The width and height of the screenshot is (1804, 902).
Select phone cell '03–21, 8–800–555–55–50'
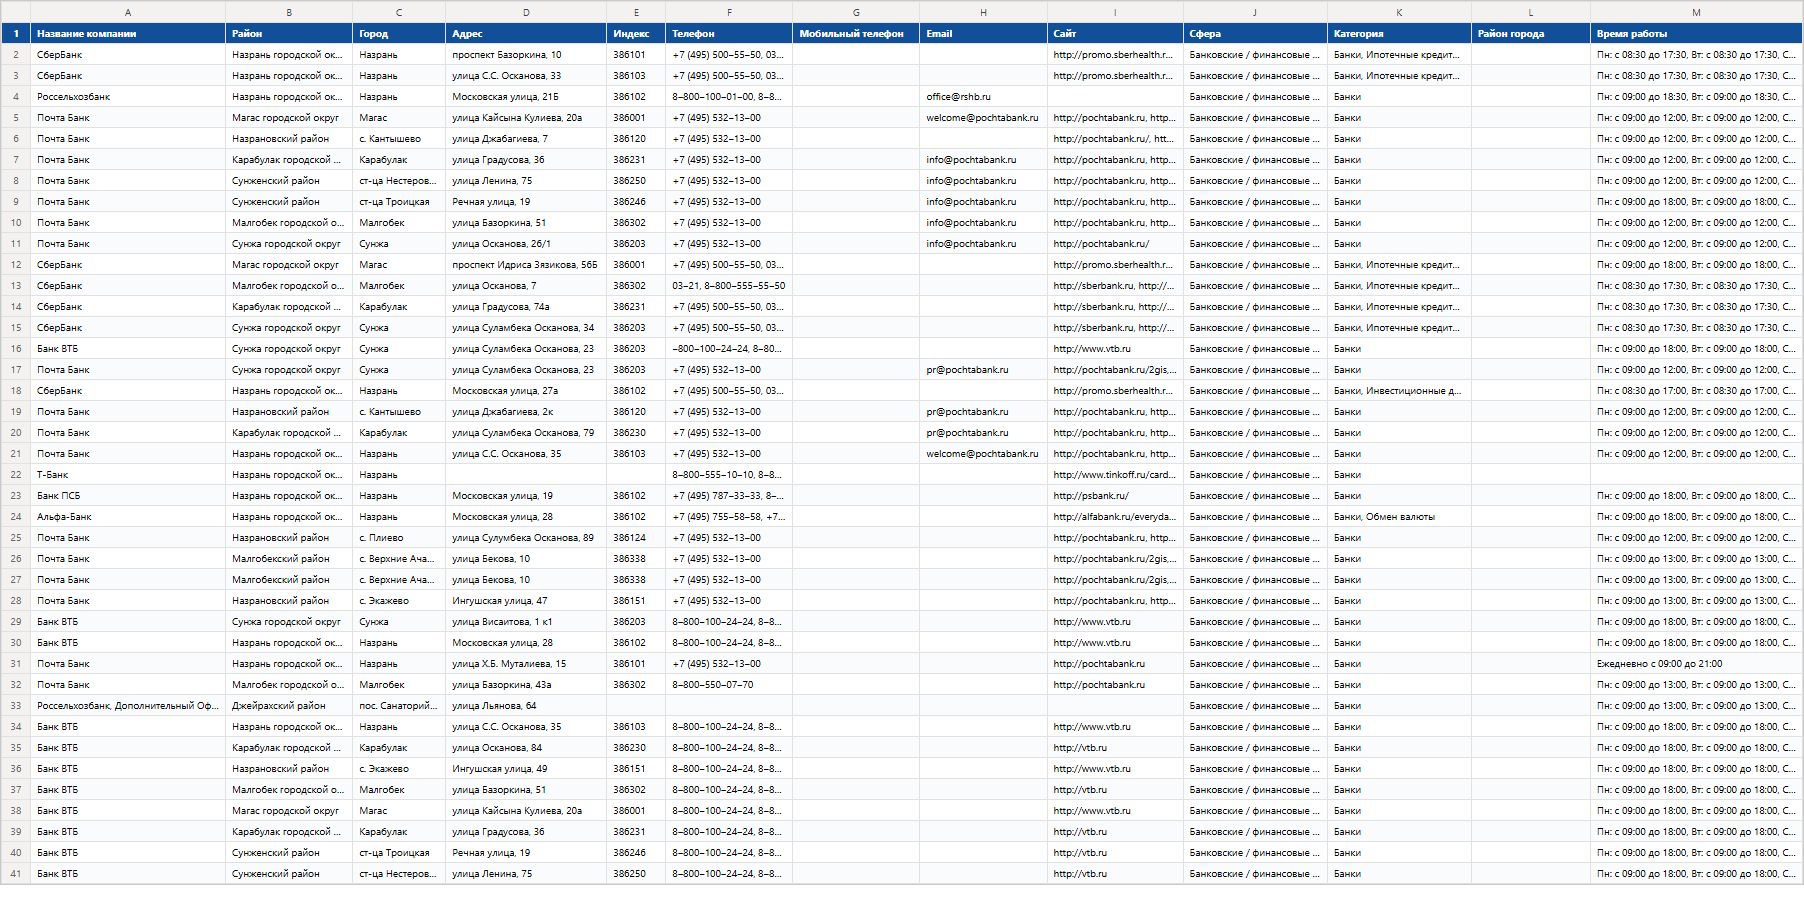[x=729, y=286]
